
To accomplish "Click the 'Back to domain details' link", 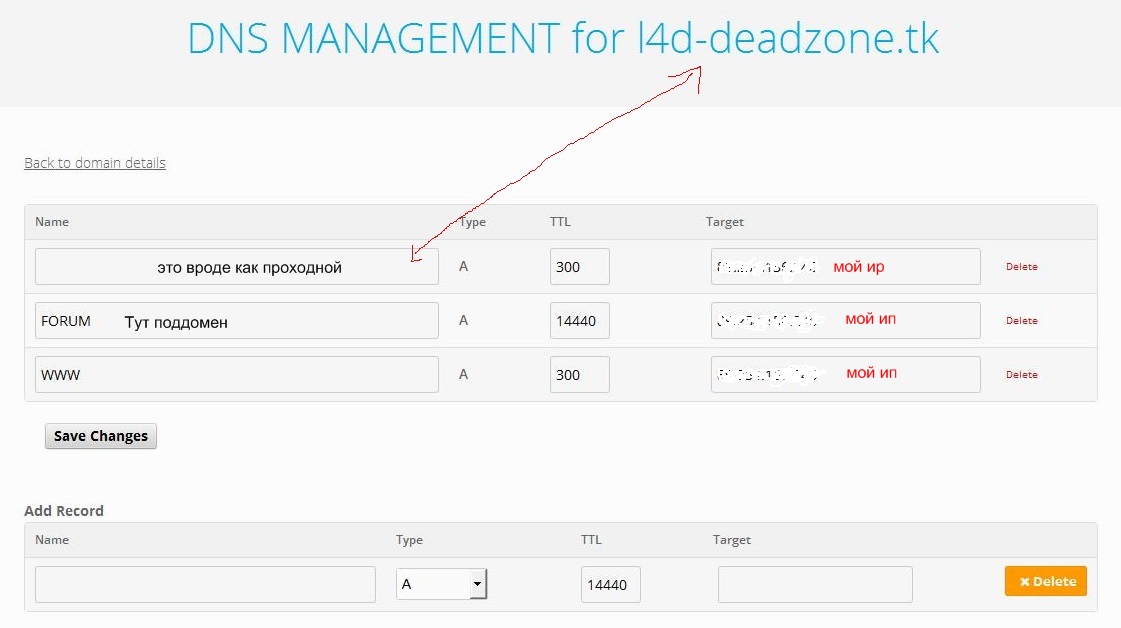I will click(x=95, y=163).
